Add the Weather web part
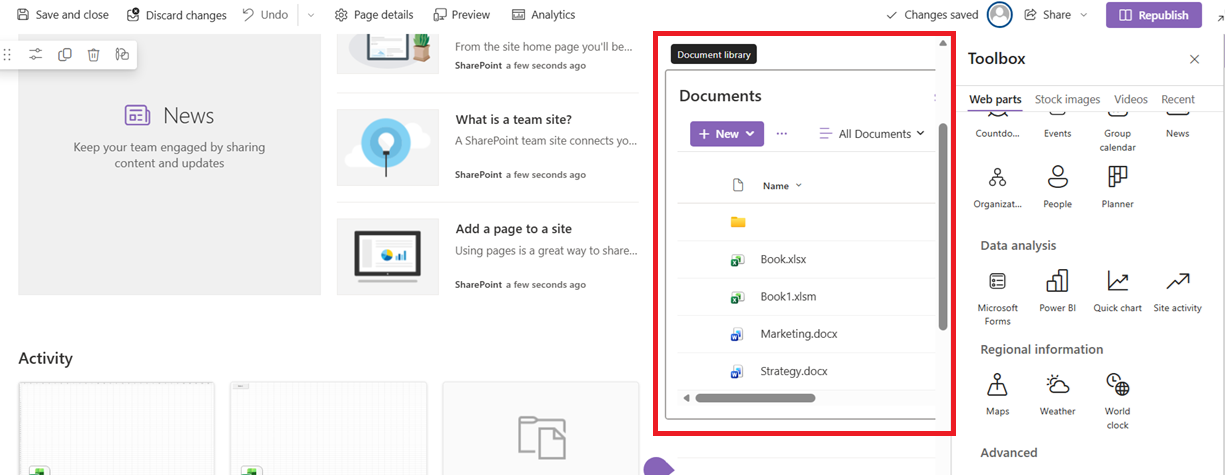Viewport: 1225px width, 475px height. click(x=1057, y=394)
